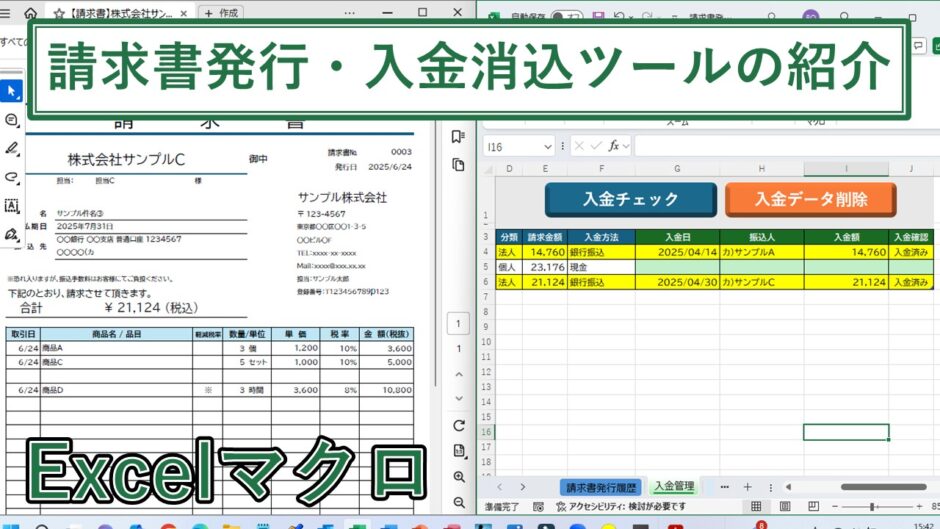This screenshot has height=529, width=940.
Task: Click the PDF page number box showing 1
Action: (458, 324)
